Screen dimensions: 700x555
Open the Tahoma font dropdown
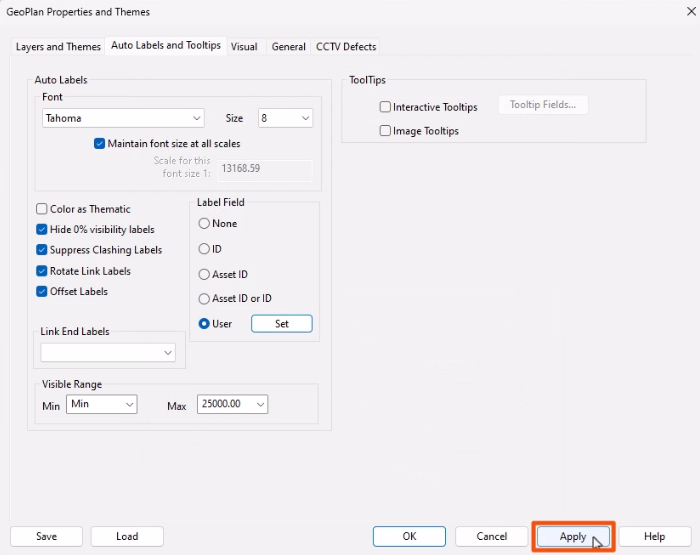coord(123,118)
